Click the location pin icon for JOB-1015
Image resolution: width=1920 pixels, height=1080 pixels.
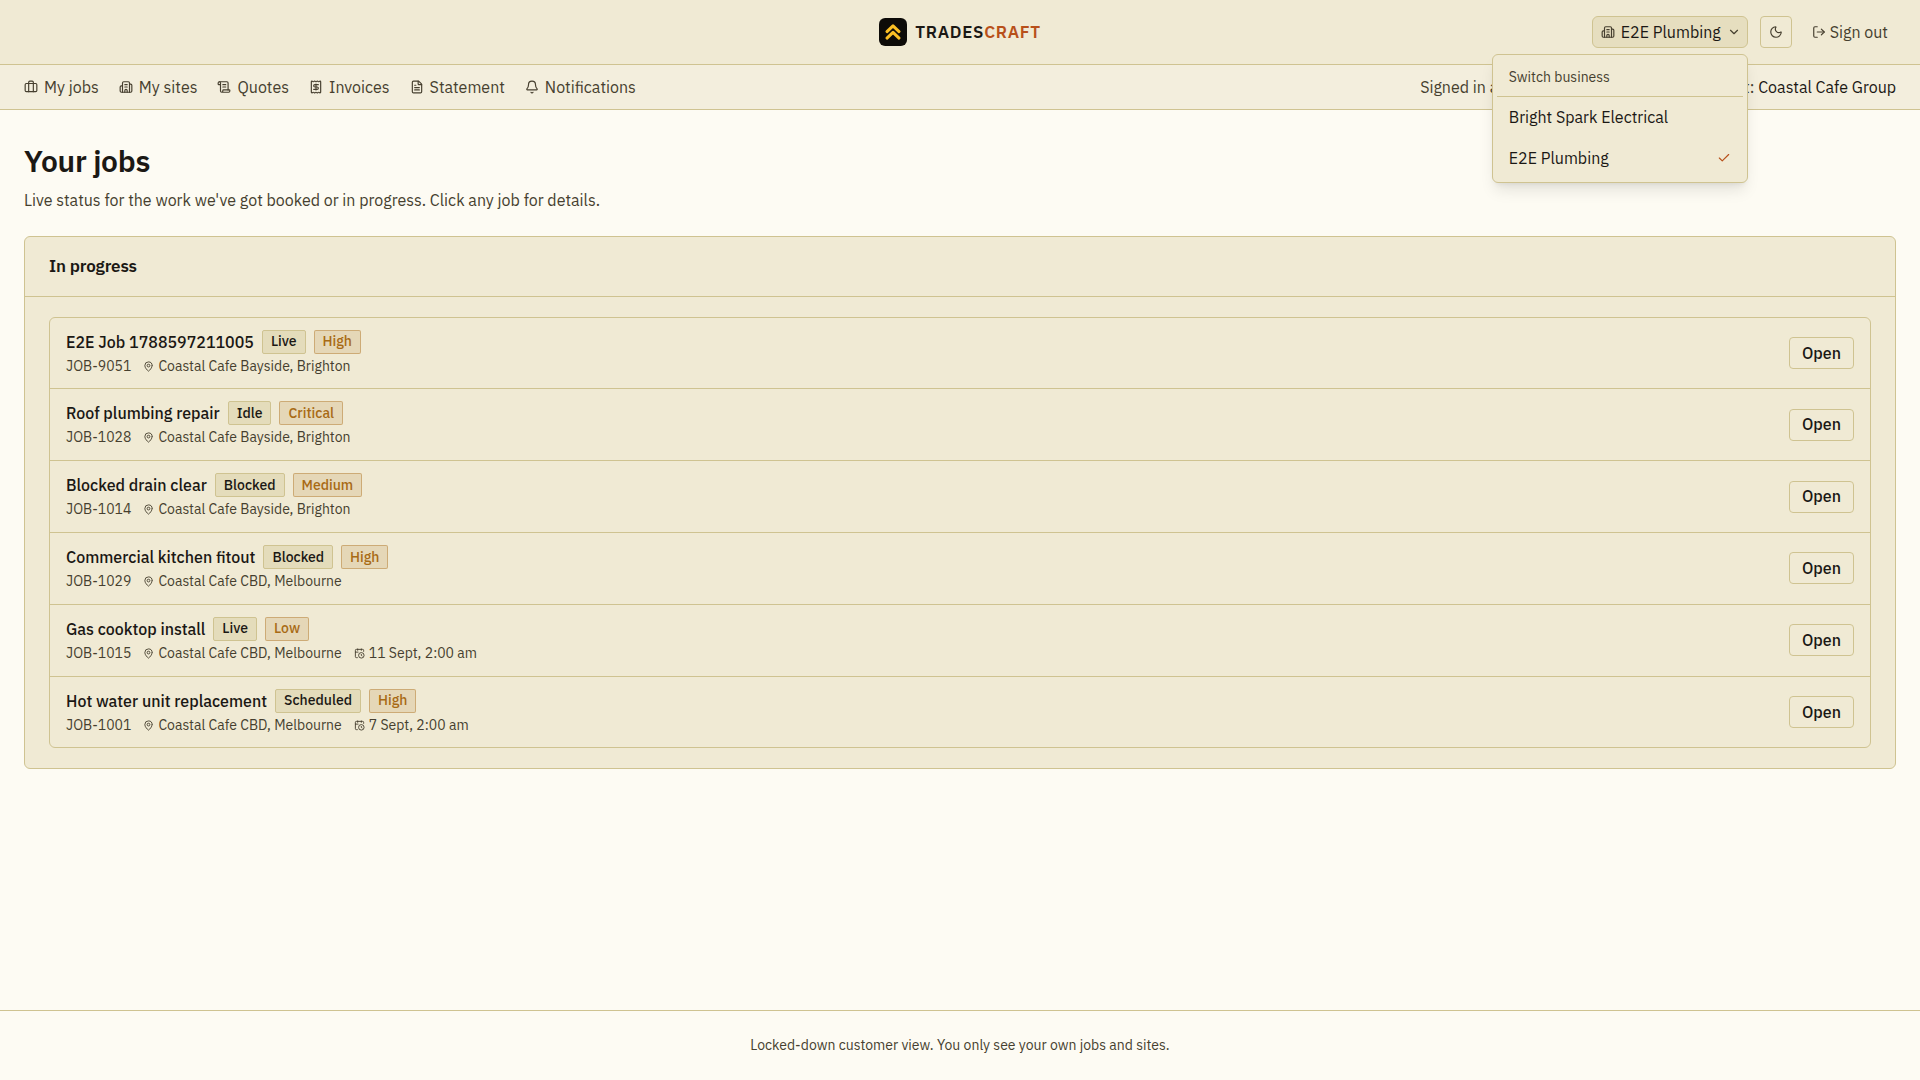(x=148, y=653)
